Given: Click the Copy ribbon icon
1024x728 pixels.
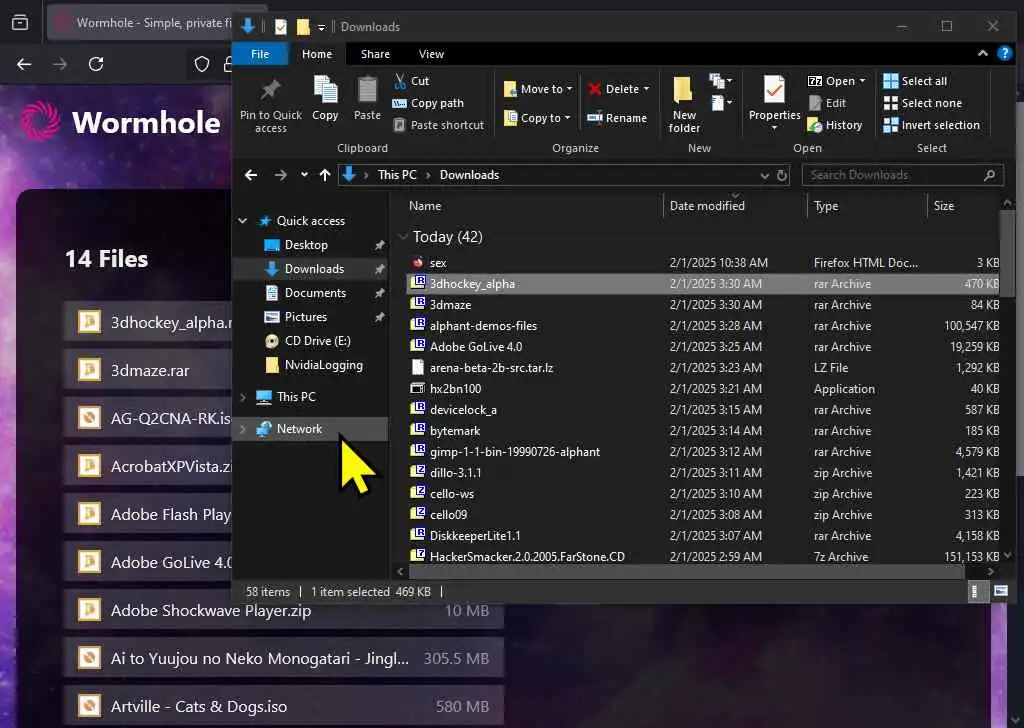Looking at the screenshot, I should pyautogui.click(x=325, y=90).
